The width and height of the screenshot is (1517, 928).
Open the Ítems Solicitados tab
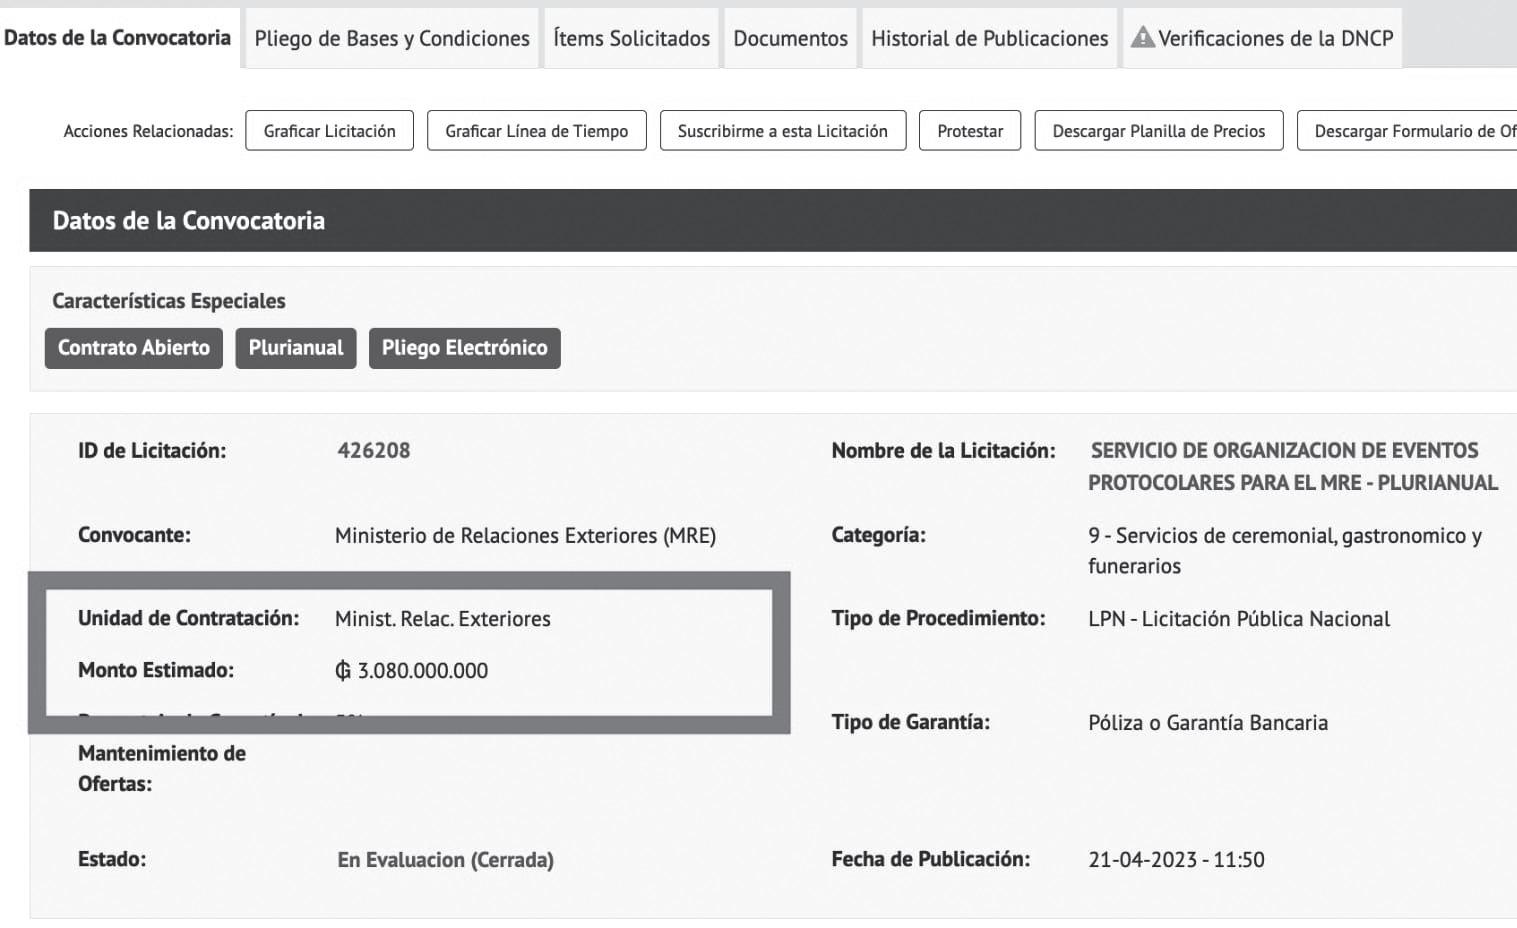click(631, 38)
